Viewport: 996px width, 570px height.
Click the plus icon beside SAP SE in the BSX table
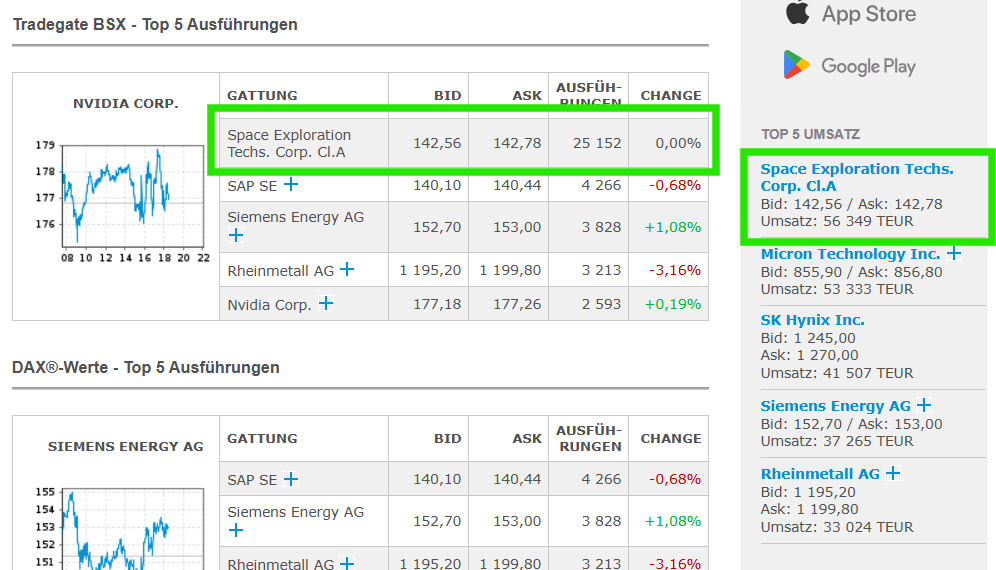pyautogui.click(x=291, y=185)
